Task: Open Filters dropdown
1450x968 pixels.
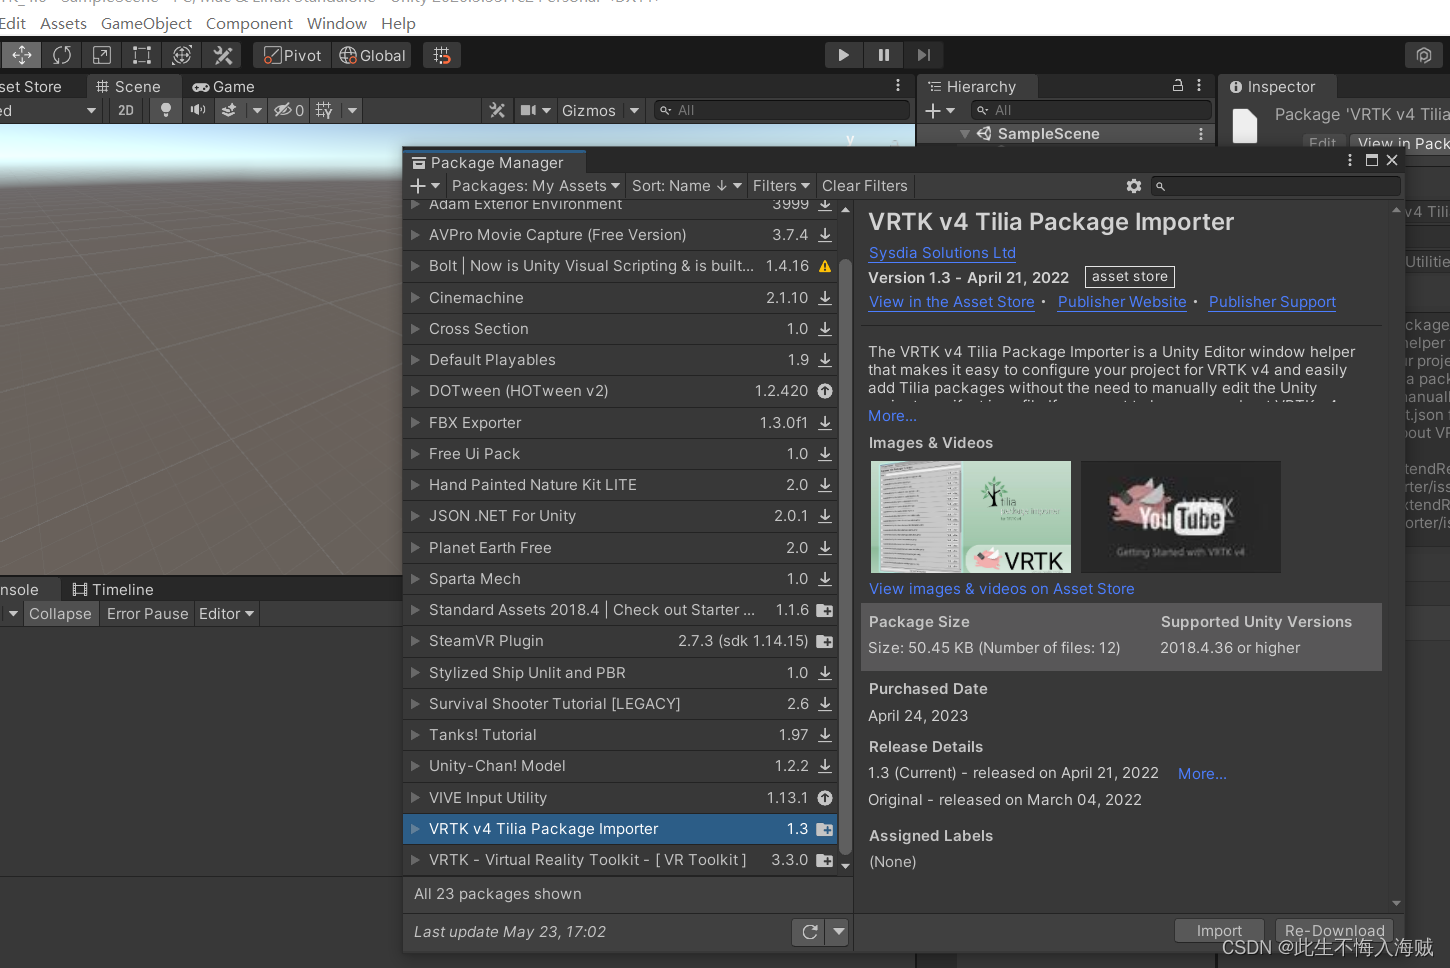Action: coord(781,186)
